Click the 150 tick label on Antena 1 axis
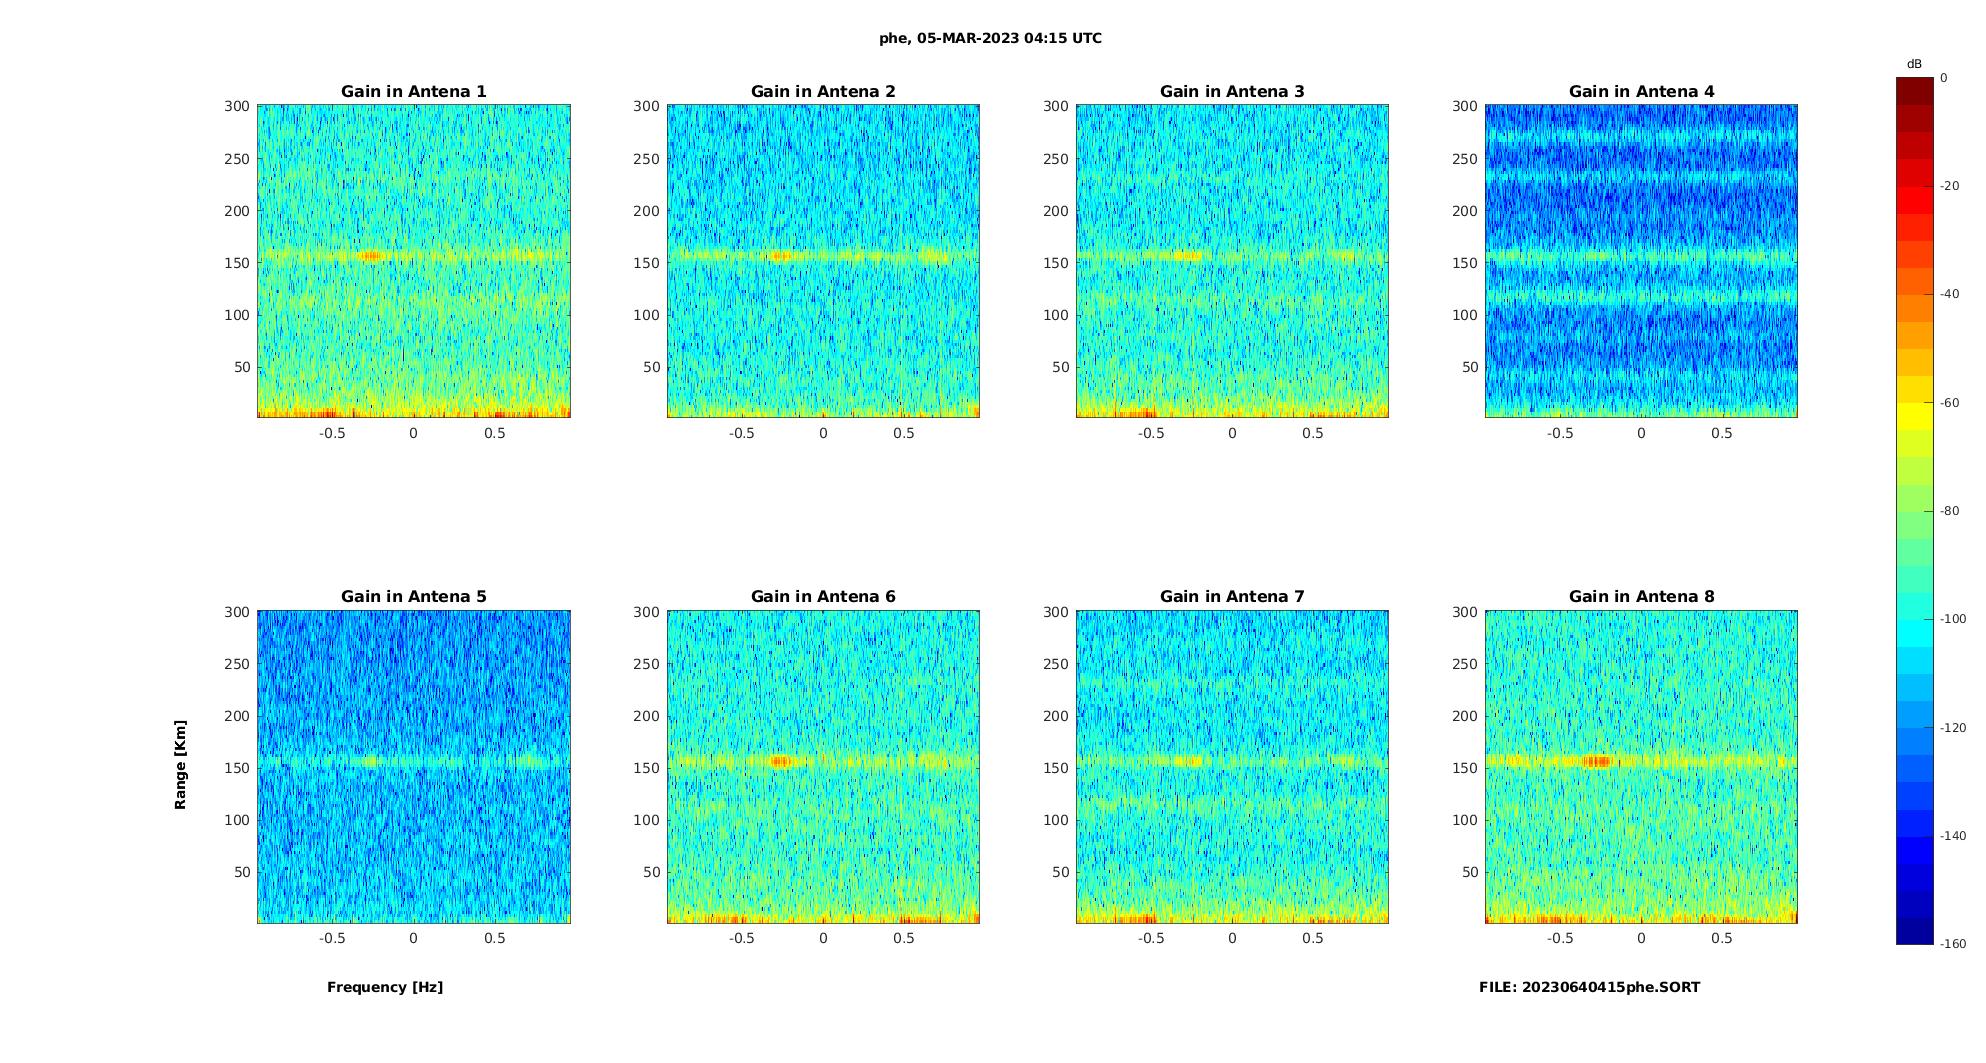Viewport: 1986px width, 1063px height. click(x=237, y=263)
